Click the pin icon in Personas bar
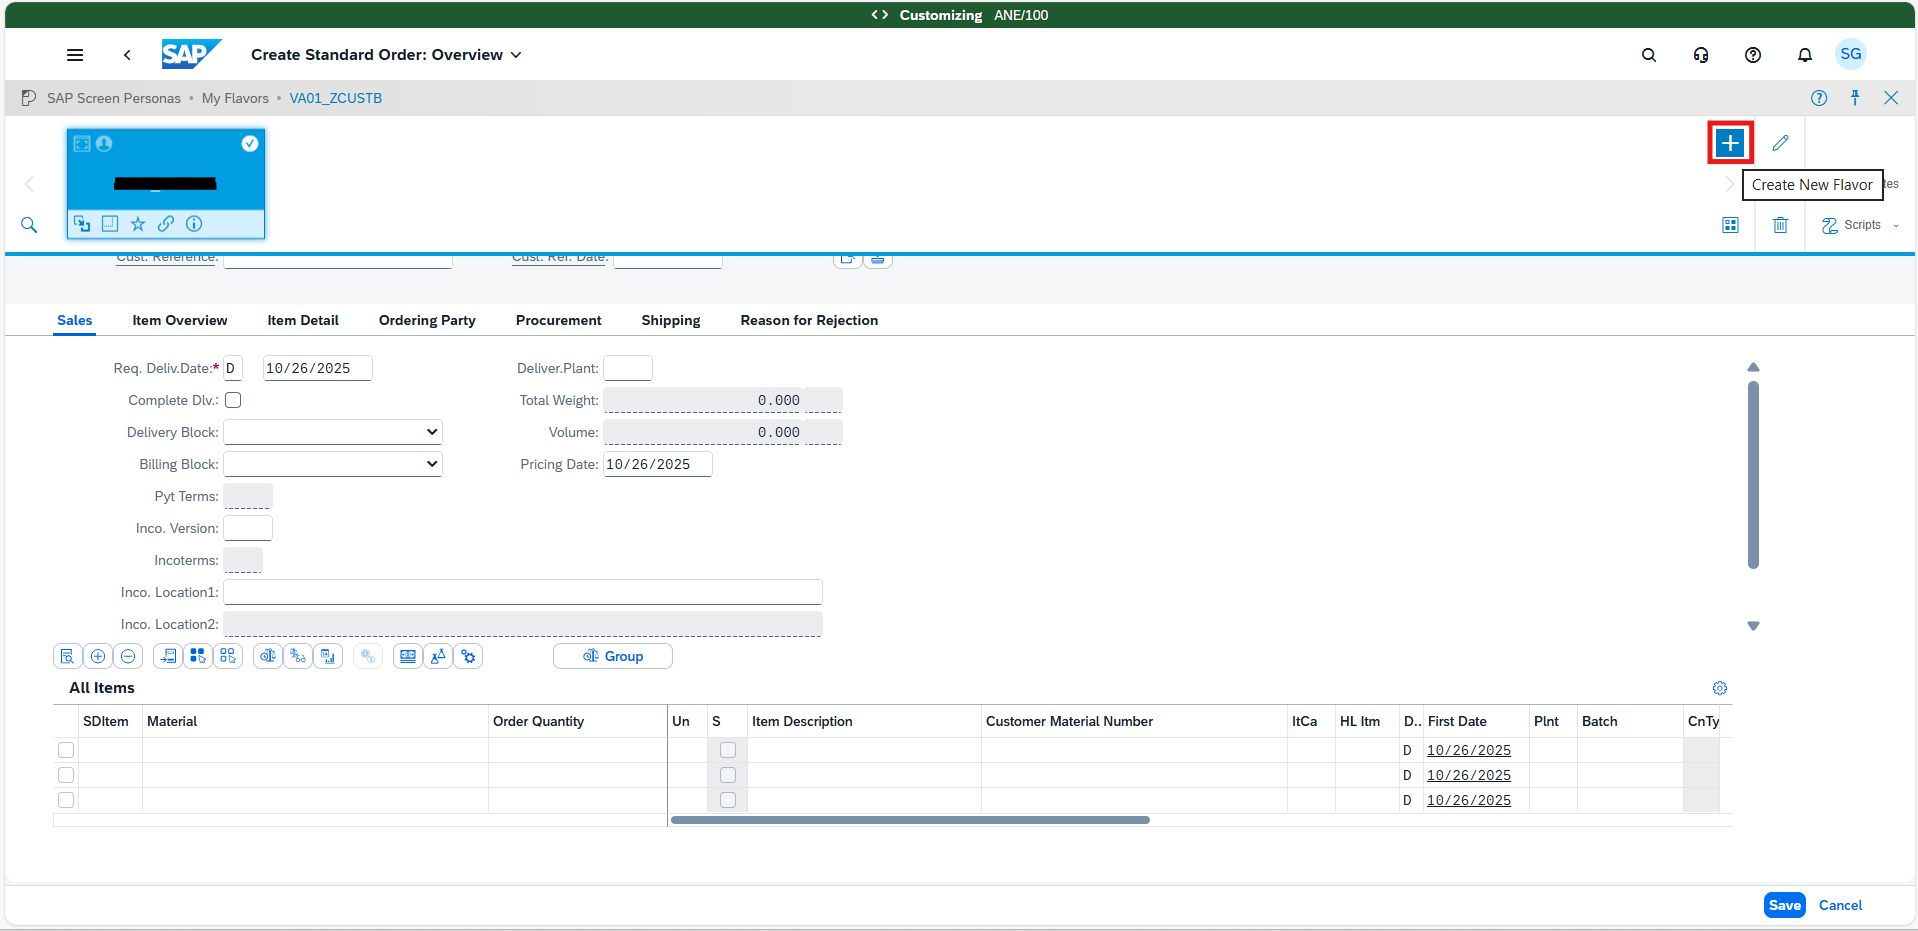Image resolution: width=1918 pixels, height=931 pixels. pos(1854,98)
